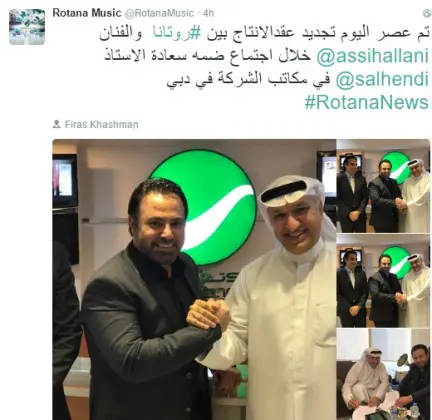The image size is (432, 420).
Task: Enlarge the main handshake photo
Action: [x=194, y=279]
